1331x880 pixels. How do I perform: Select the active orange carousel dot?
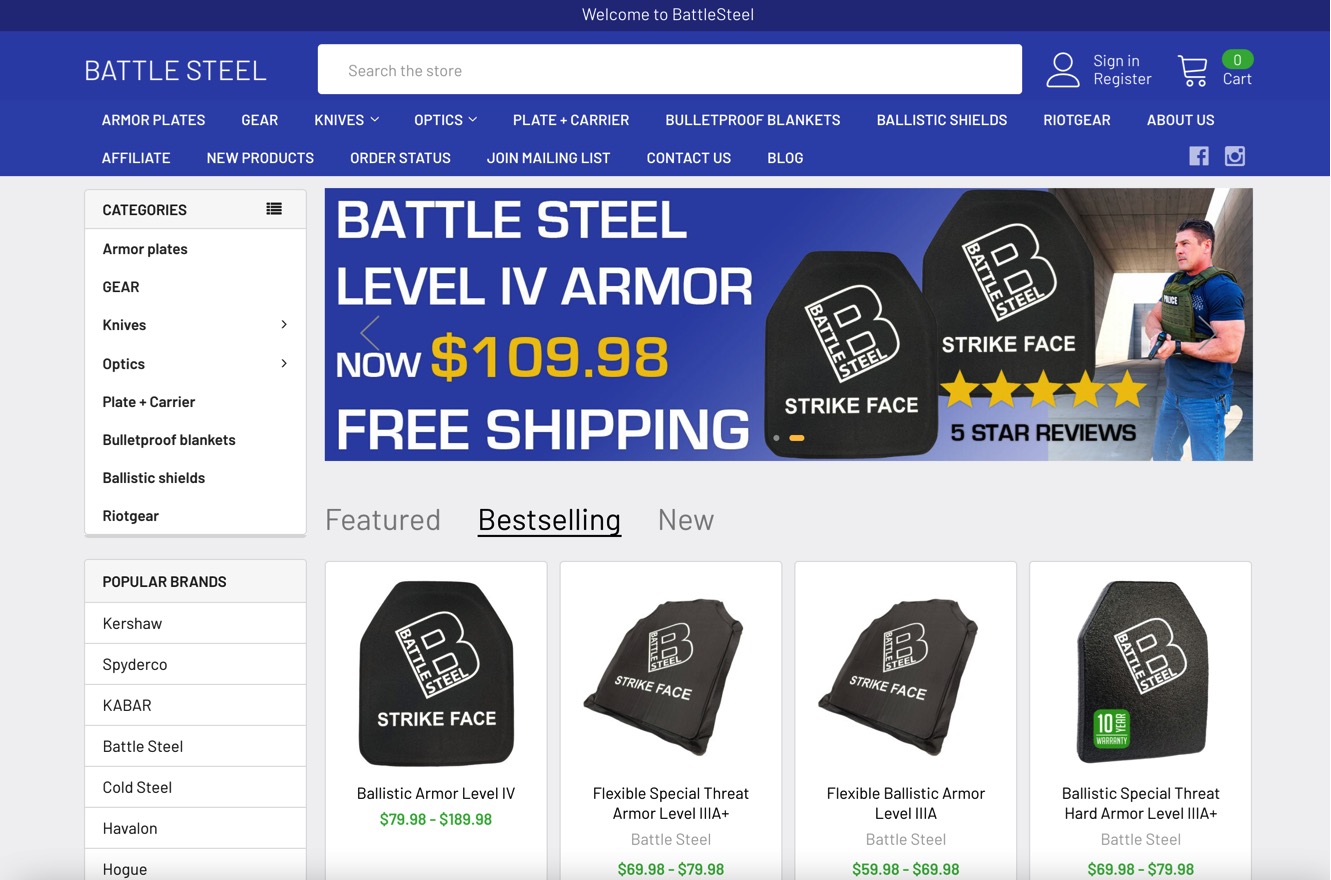click(797, 438)
